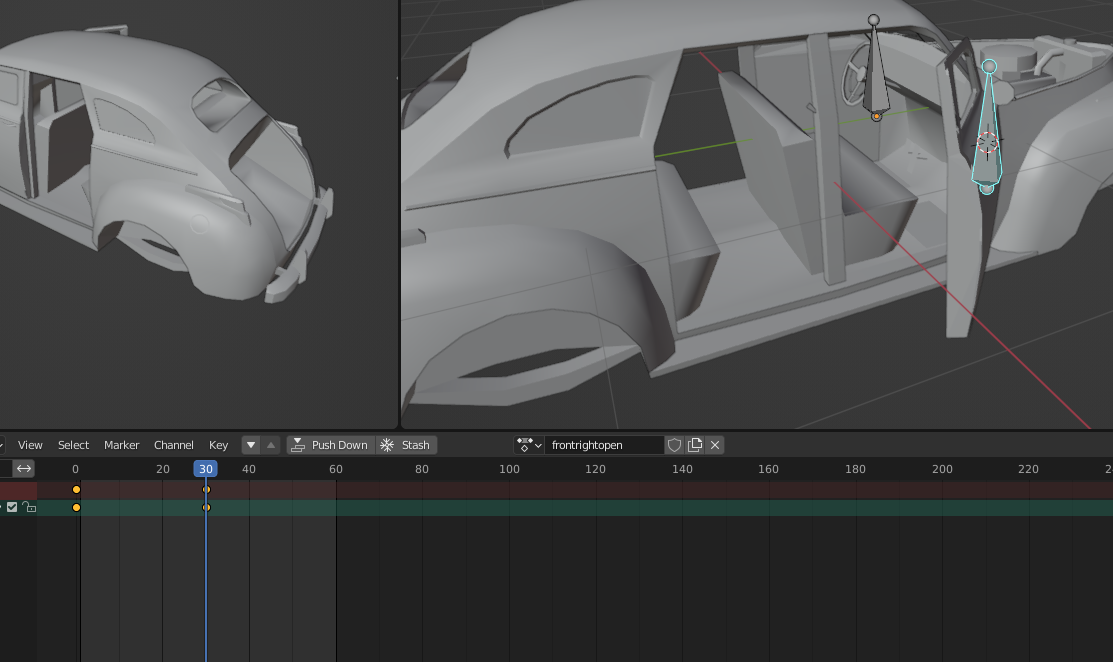Open the Marker menu
Viewport: 1113px width, 662px height.
(121, 445)
